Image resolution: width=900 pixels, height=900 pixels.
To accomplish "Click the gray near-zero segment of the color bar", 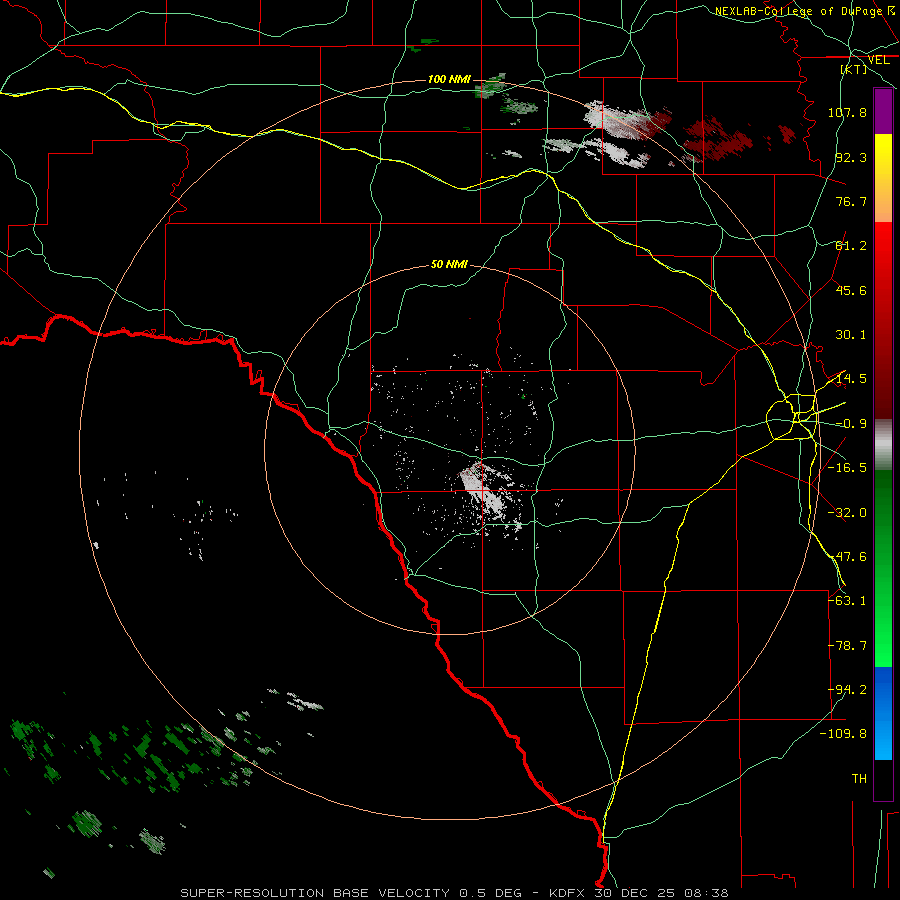I will (883, 445).
